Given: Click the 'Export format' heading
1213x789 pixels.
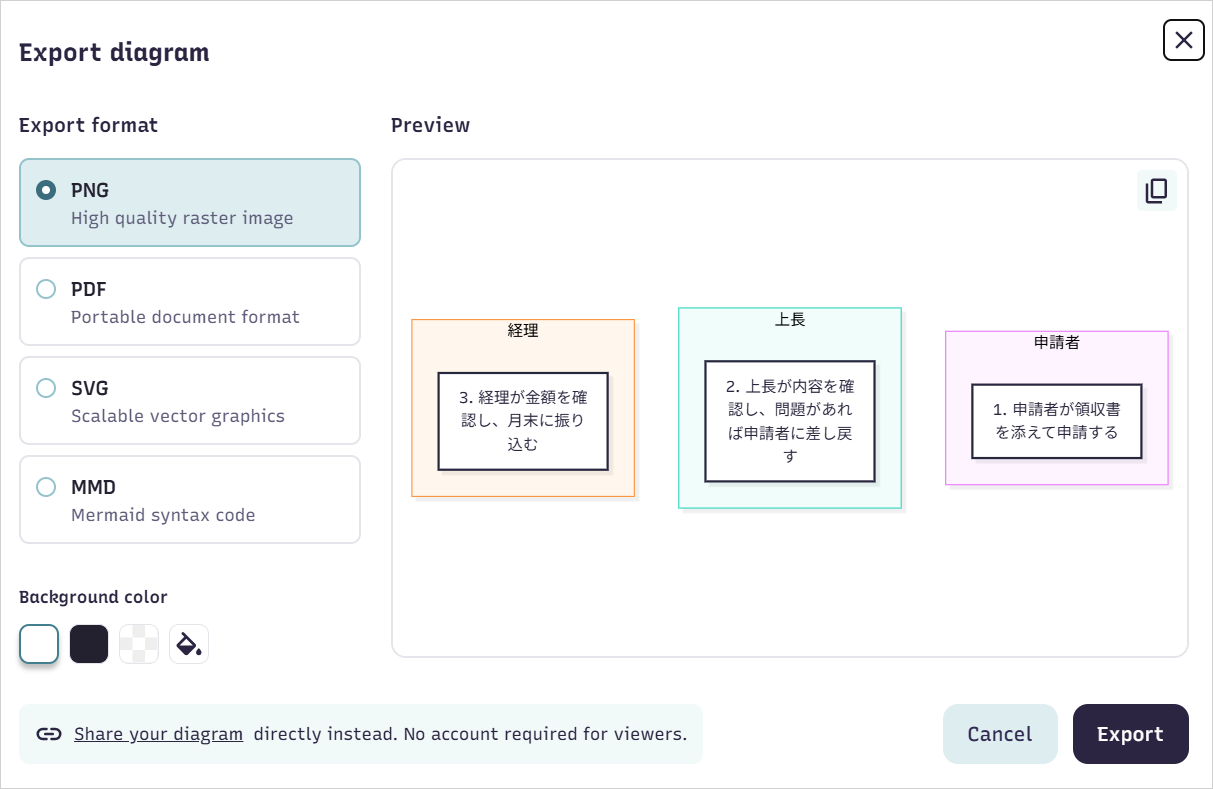Looking at the screenshot, I should pos(89,125).
